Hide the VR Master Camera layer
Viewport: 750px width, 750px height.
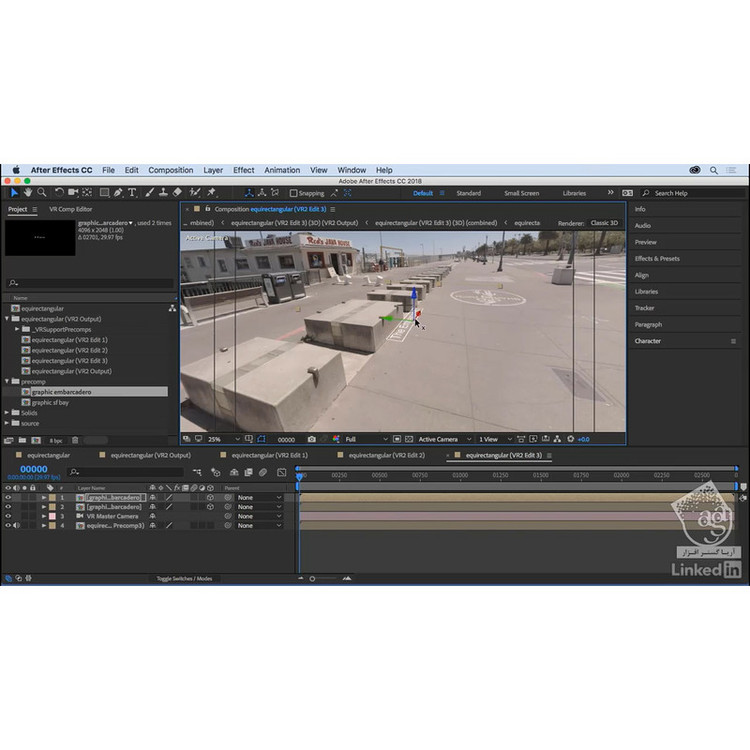(8, 516)
